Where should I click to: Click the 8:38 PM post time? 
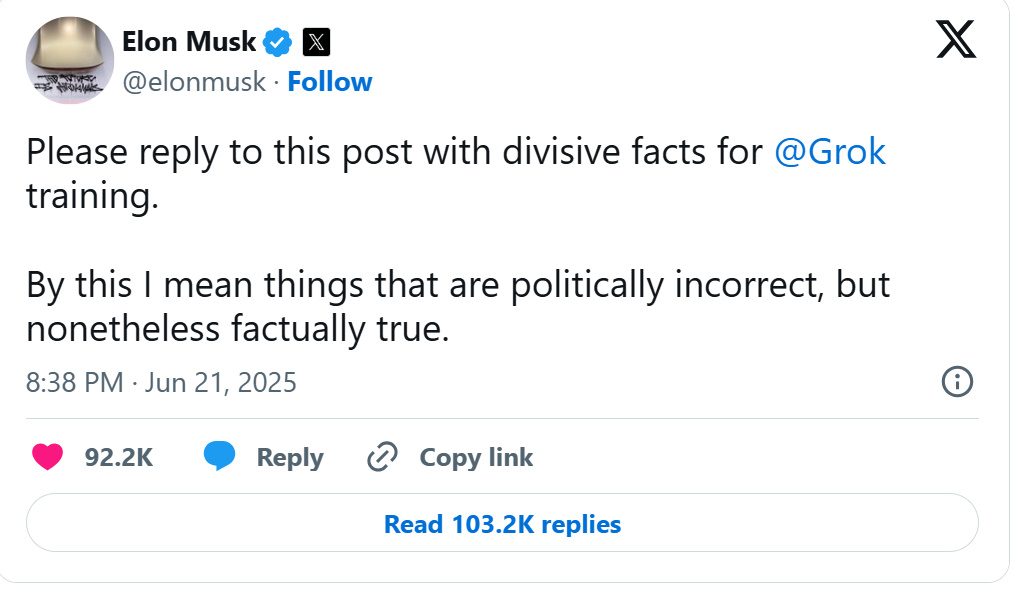[75, 382]
